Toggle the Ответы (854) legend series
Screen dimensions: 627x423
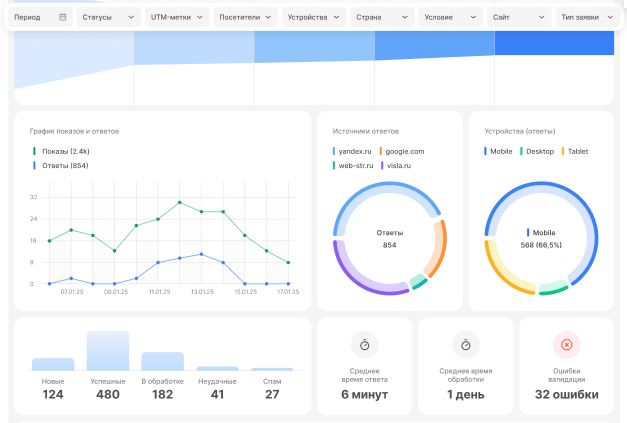(x=61, y=165)
